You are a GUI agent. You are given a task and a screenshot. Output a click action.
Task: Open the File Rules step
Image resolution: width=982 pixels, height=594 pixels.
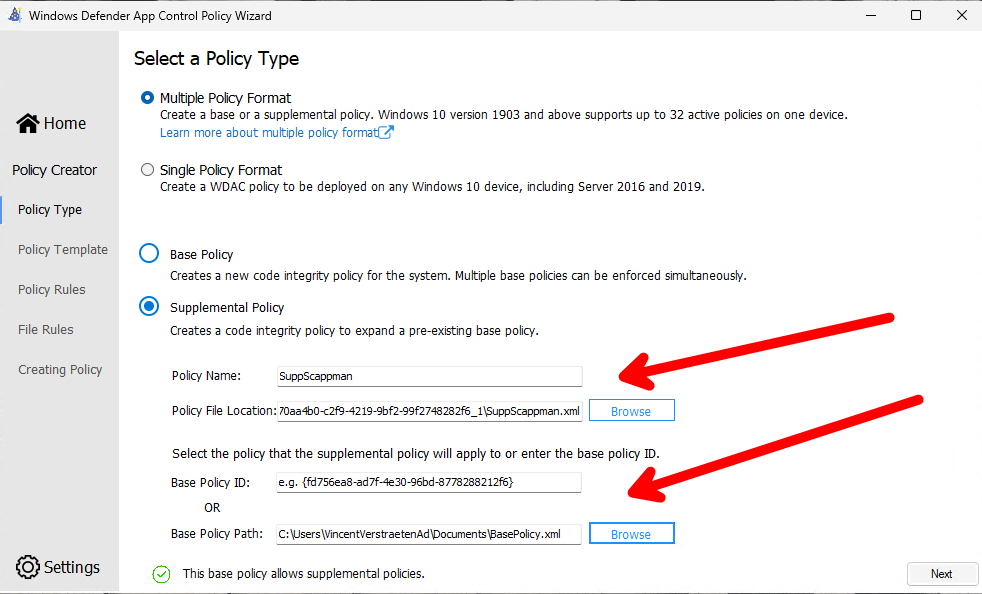pos(46,330)
